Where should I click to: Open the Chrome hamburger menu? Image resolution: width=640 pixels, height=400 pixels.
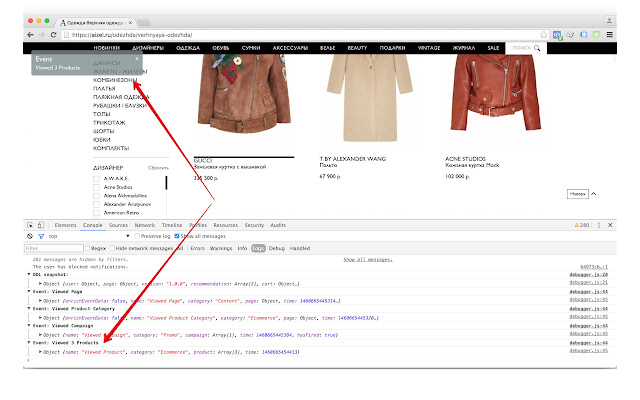[610, 34]
